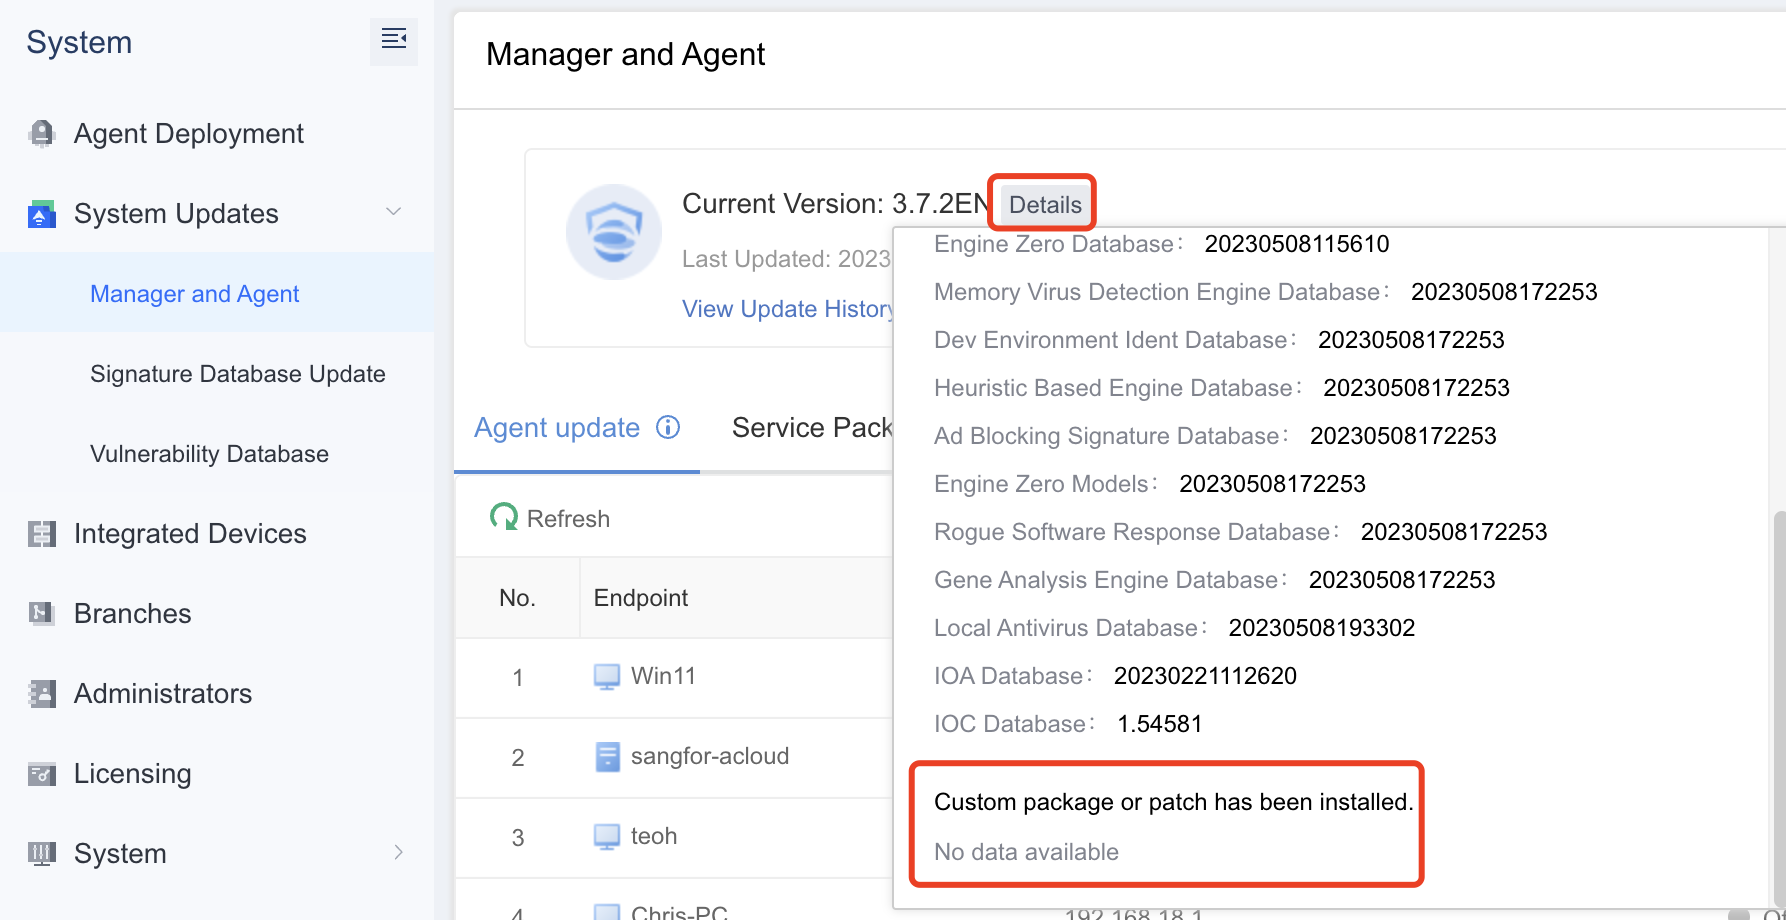Select the Win11 endpoint row

(x=663, y=677)
